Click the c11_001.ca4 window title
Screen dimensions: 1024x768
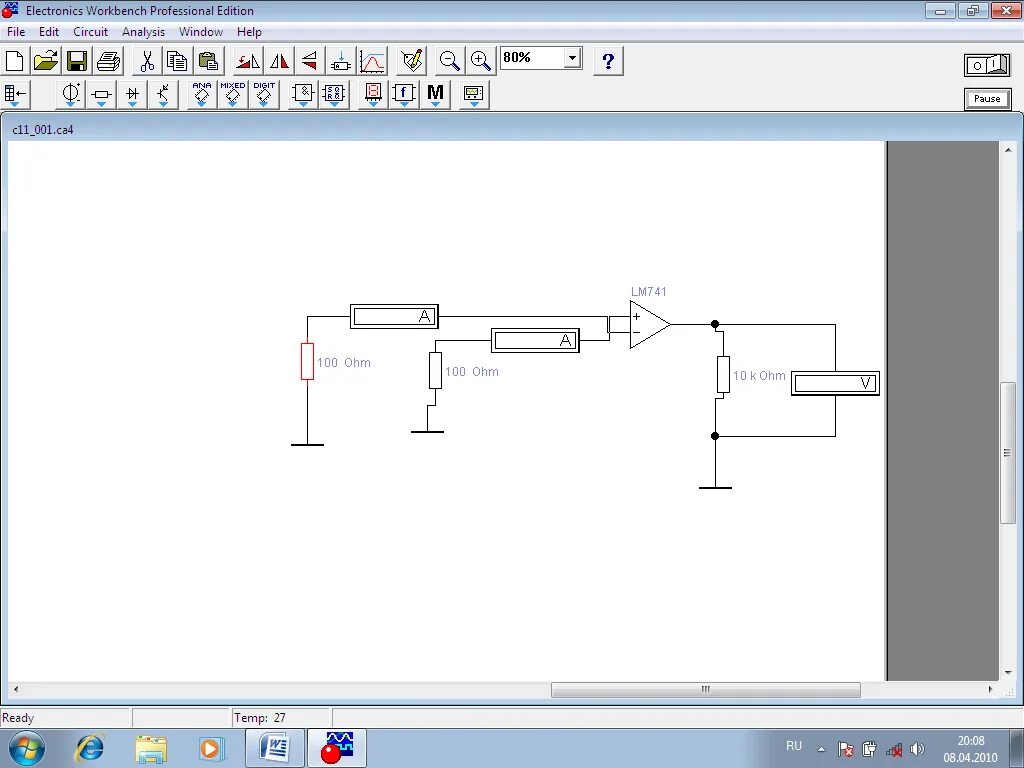43,130
